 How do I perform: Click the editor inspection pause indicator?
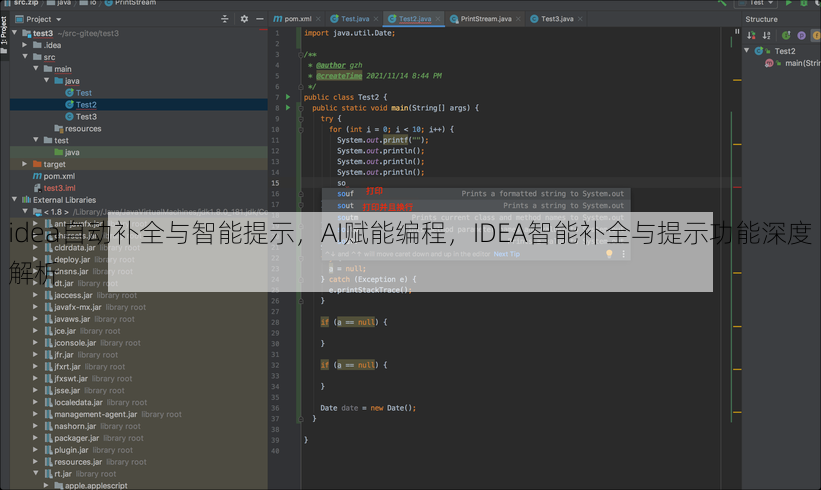coord(737,32)
